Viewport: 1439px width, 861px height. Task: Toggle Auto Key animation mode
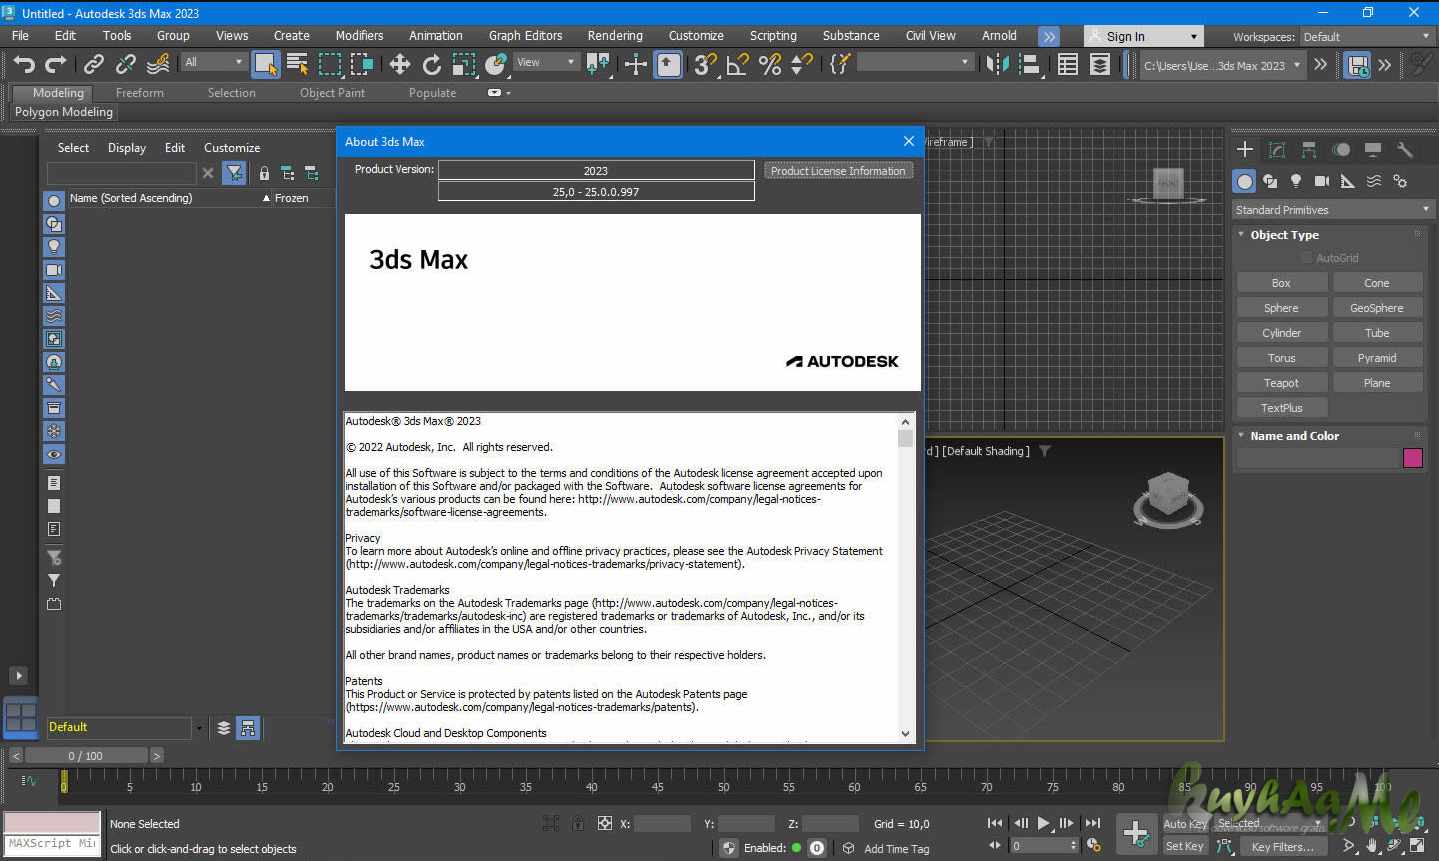pos(1185,824)
